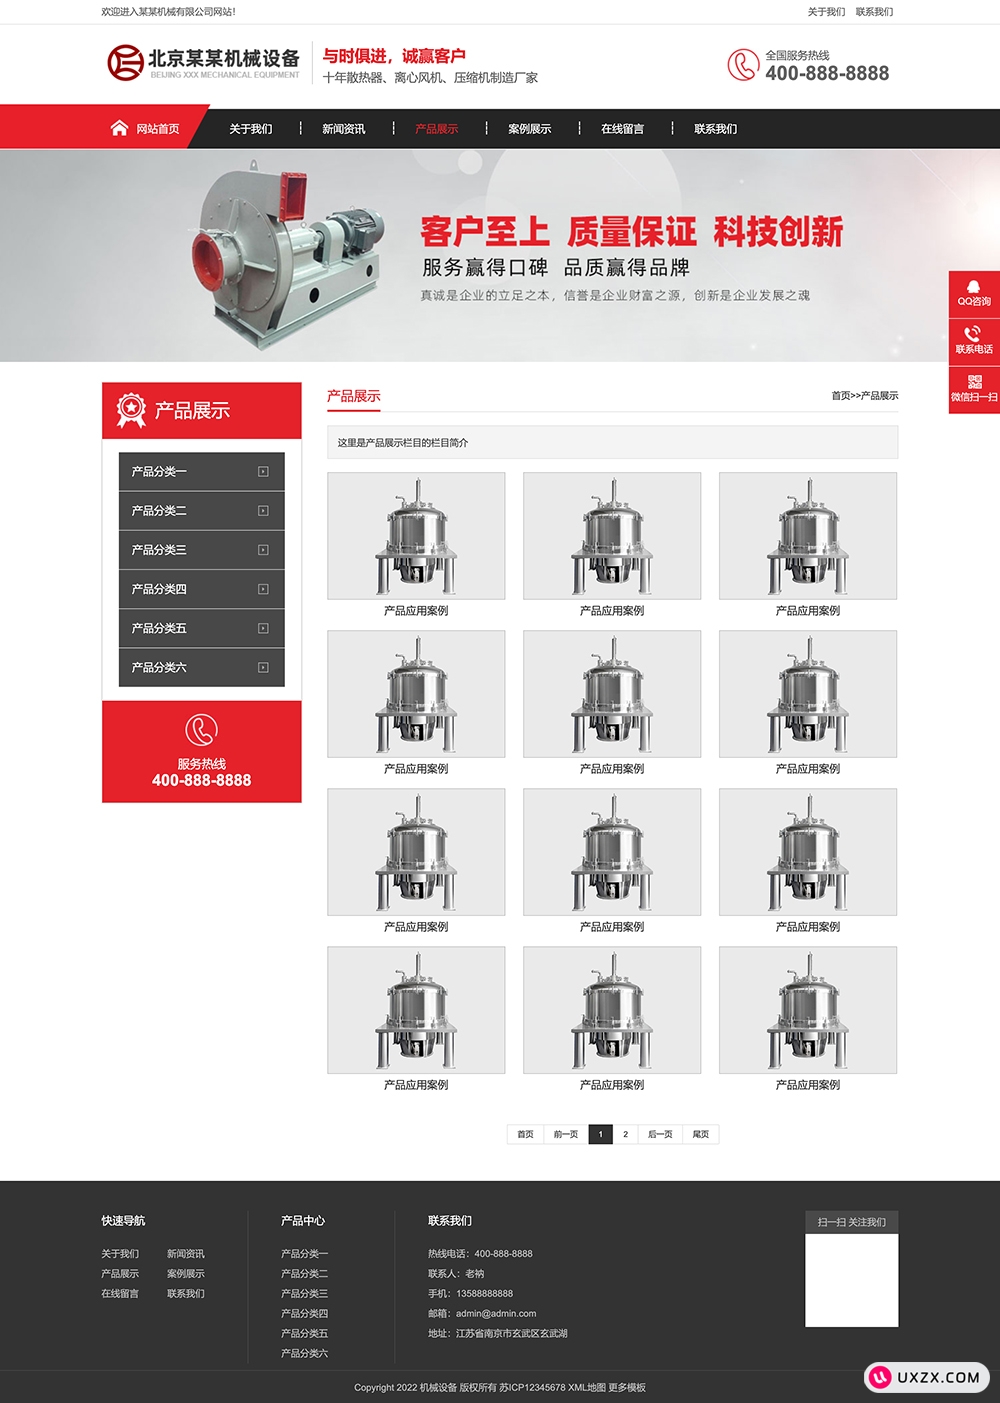Viewport: 1000px width, 1403px height.
Task: Go to 在线留言 navigation item
Action: click(622, 129)
